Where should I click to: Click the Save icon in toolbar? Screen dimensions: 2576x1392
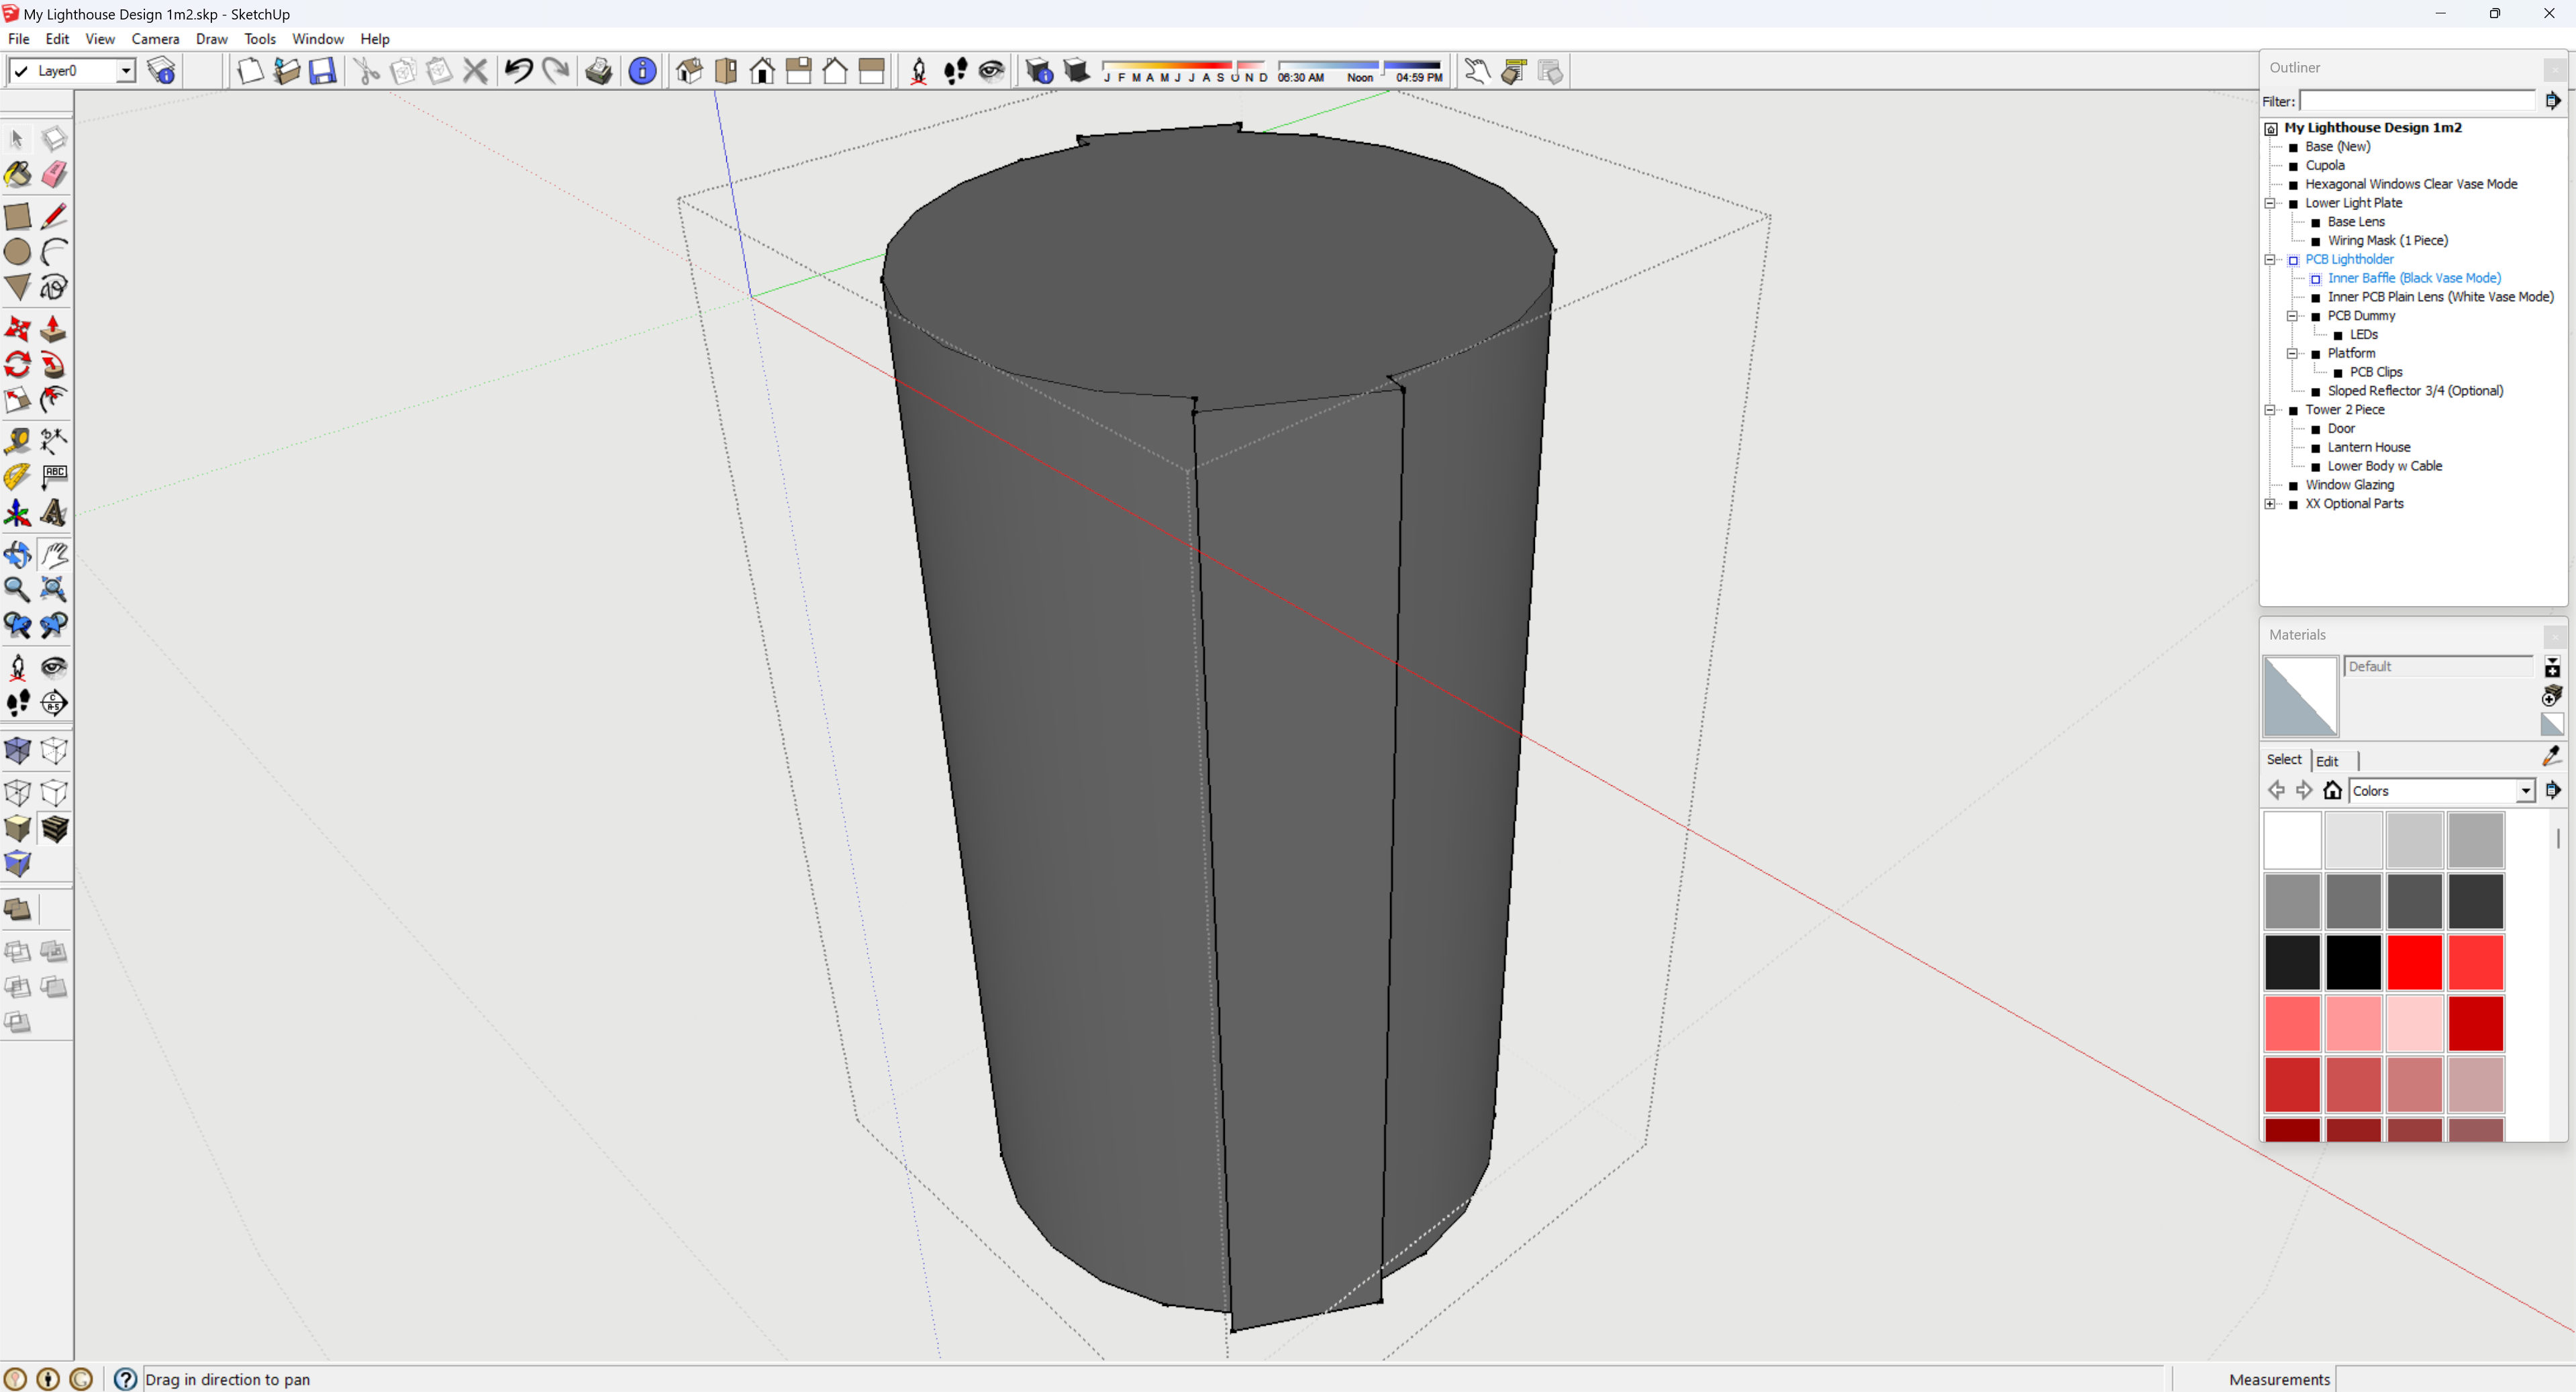point(322,71)
